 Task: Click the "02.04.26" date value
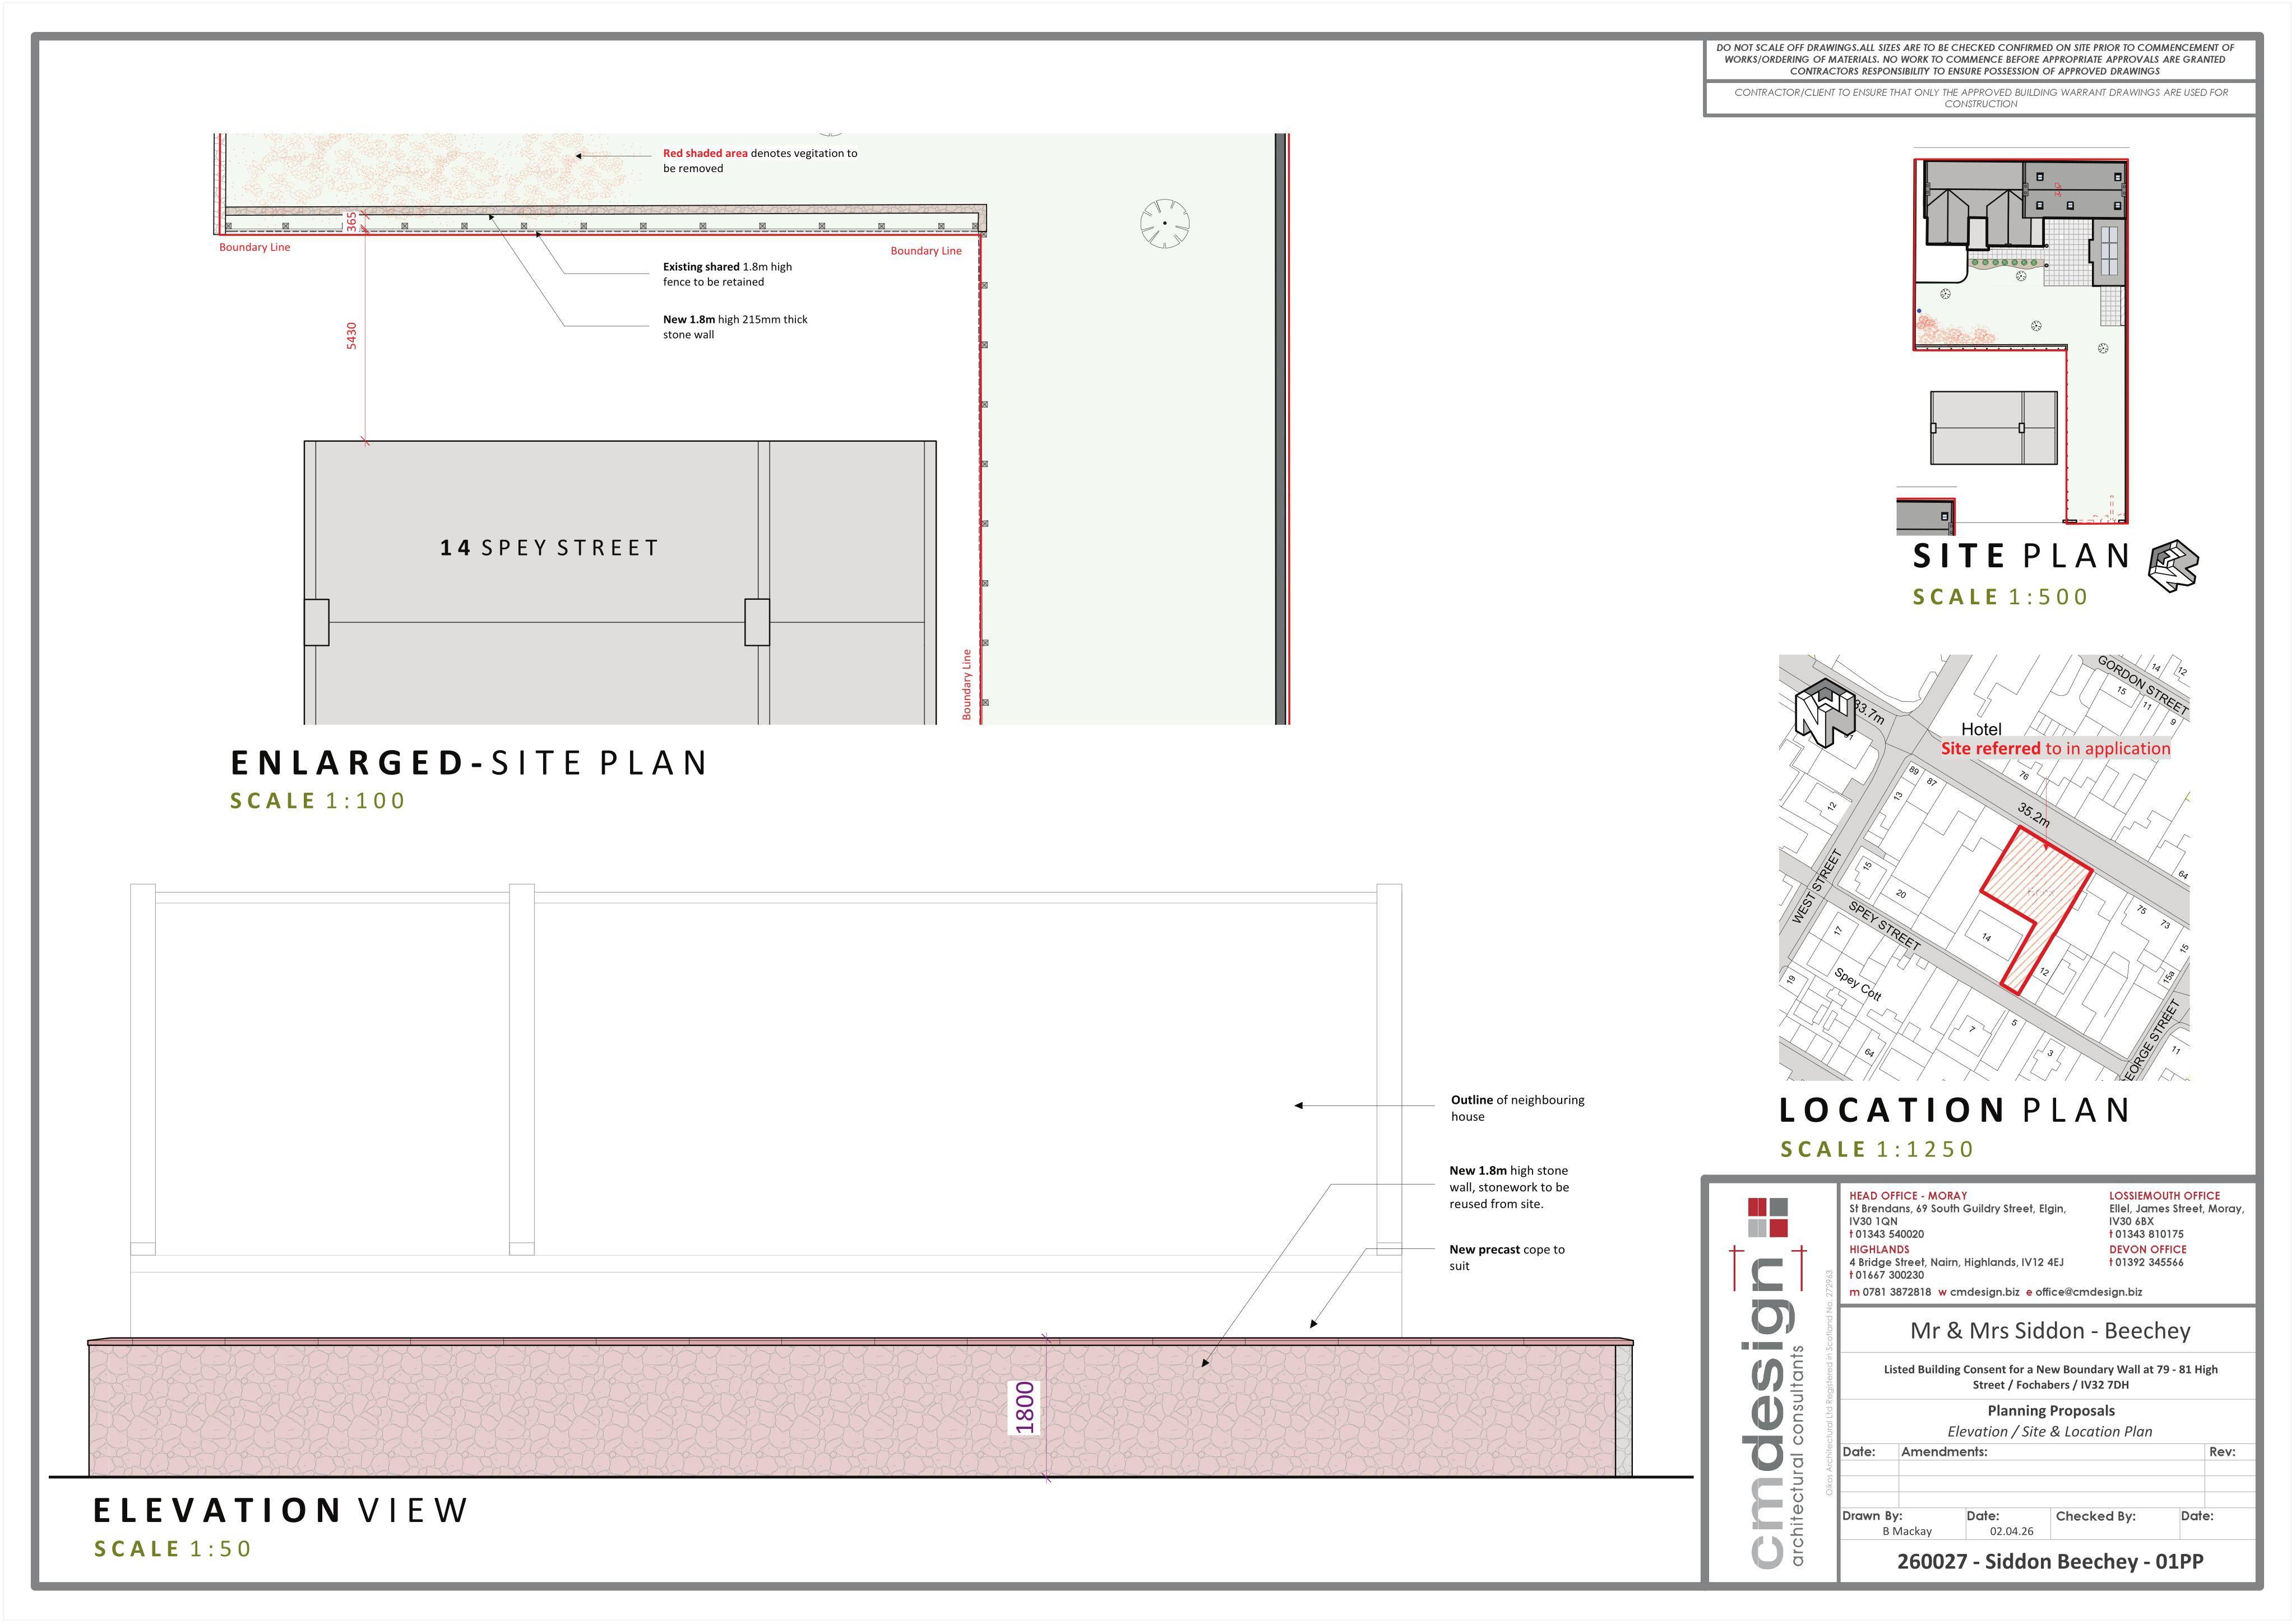[x=2011, y=1532]
